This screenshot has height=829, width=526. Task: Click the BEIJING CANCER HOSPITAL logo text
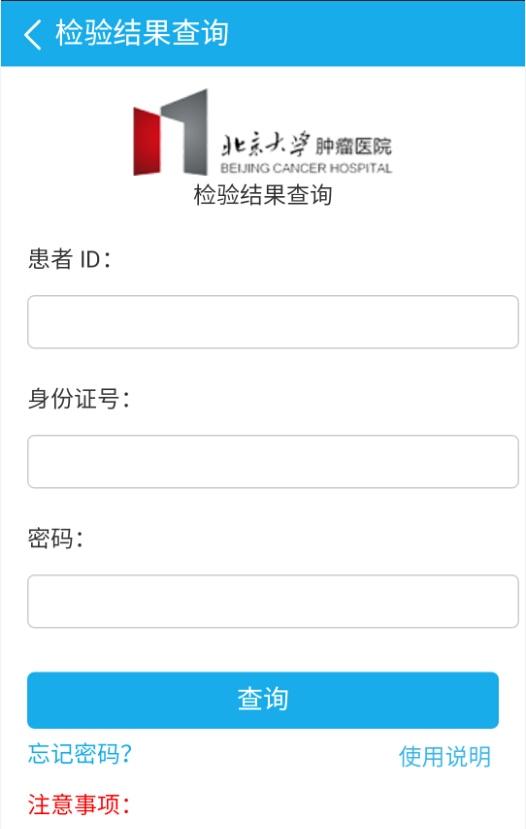coord(306,168)
